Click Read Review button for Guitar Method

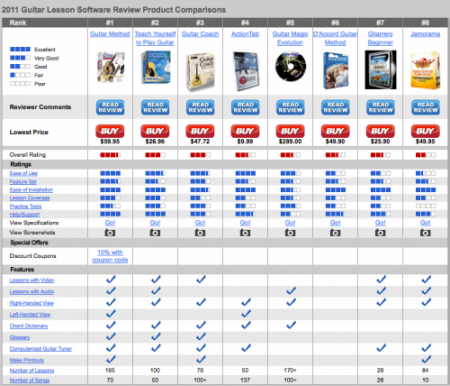tap(110, 107)
